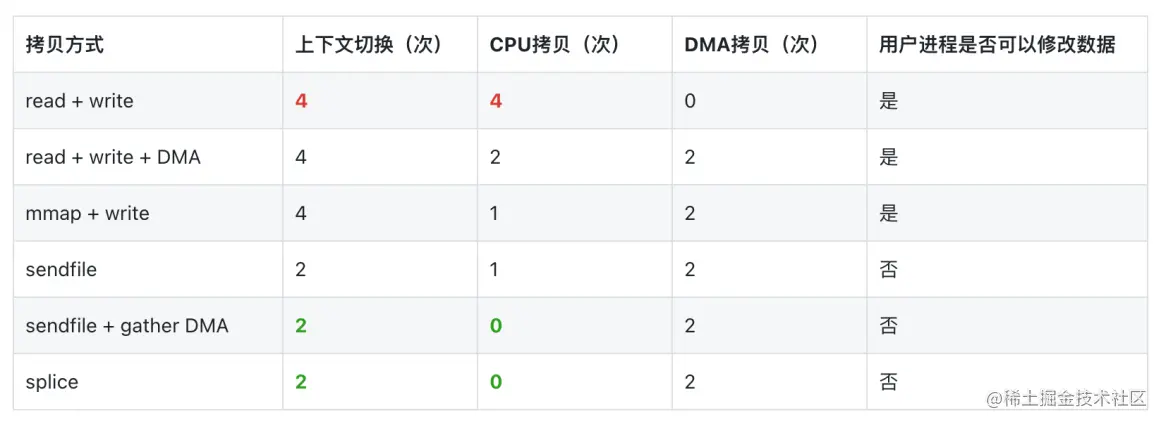Click the 'read + write' row label
The image size is (1161, 423).
point(79,101)
